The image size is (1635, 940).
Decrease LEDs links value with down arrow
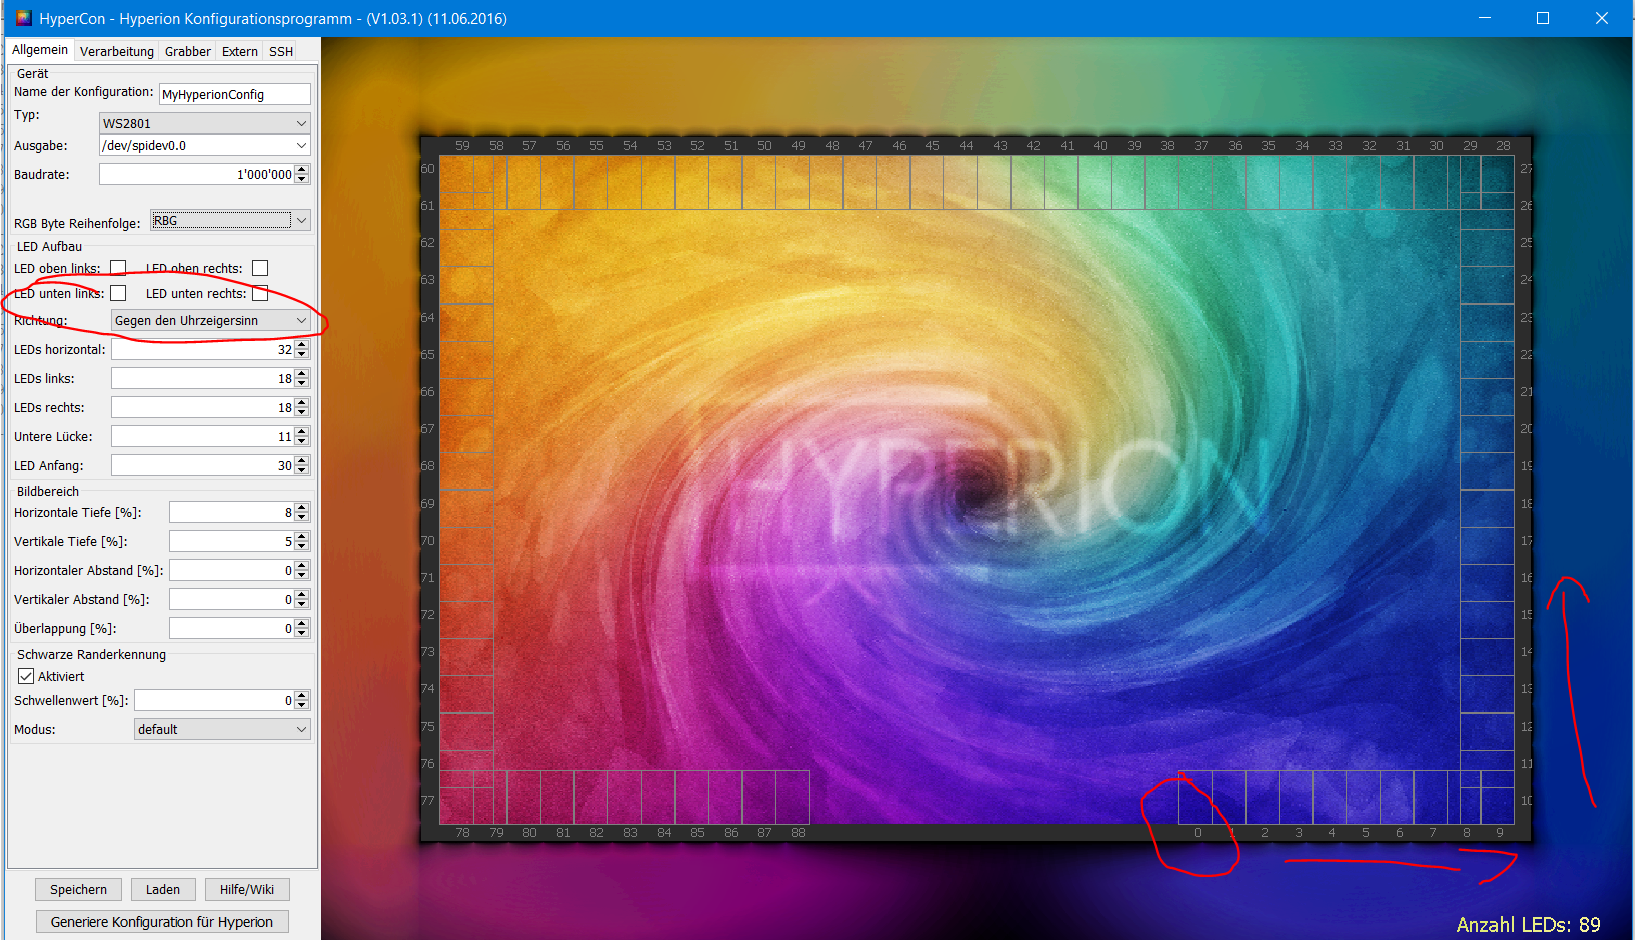(x=302, y=383)
